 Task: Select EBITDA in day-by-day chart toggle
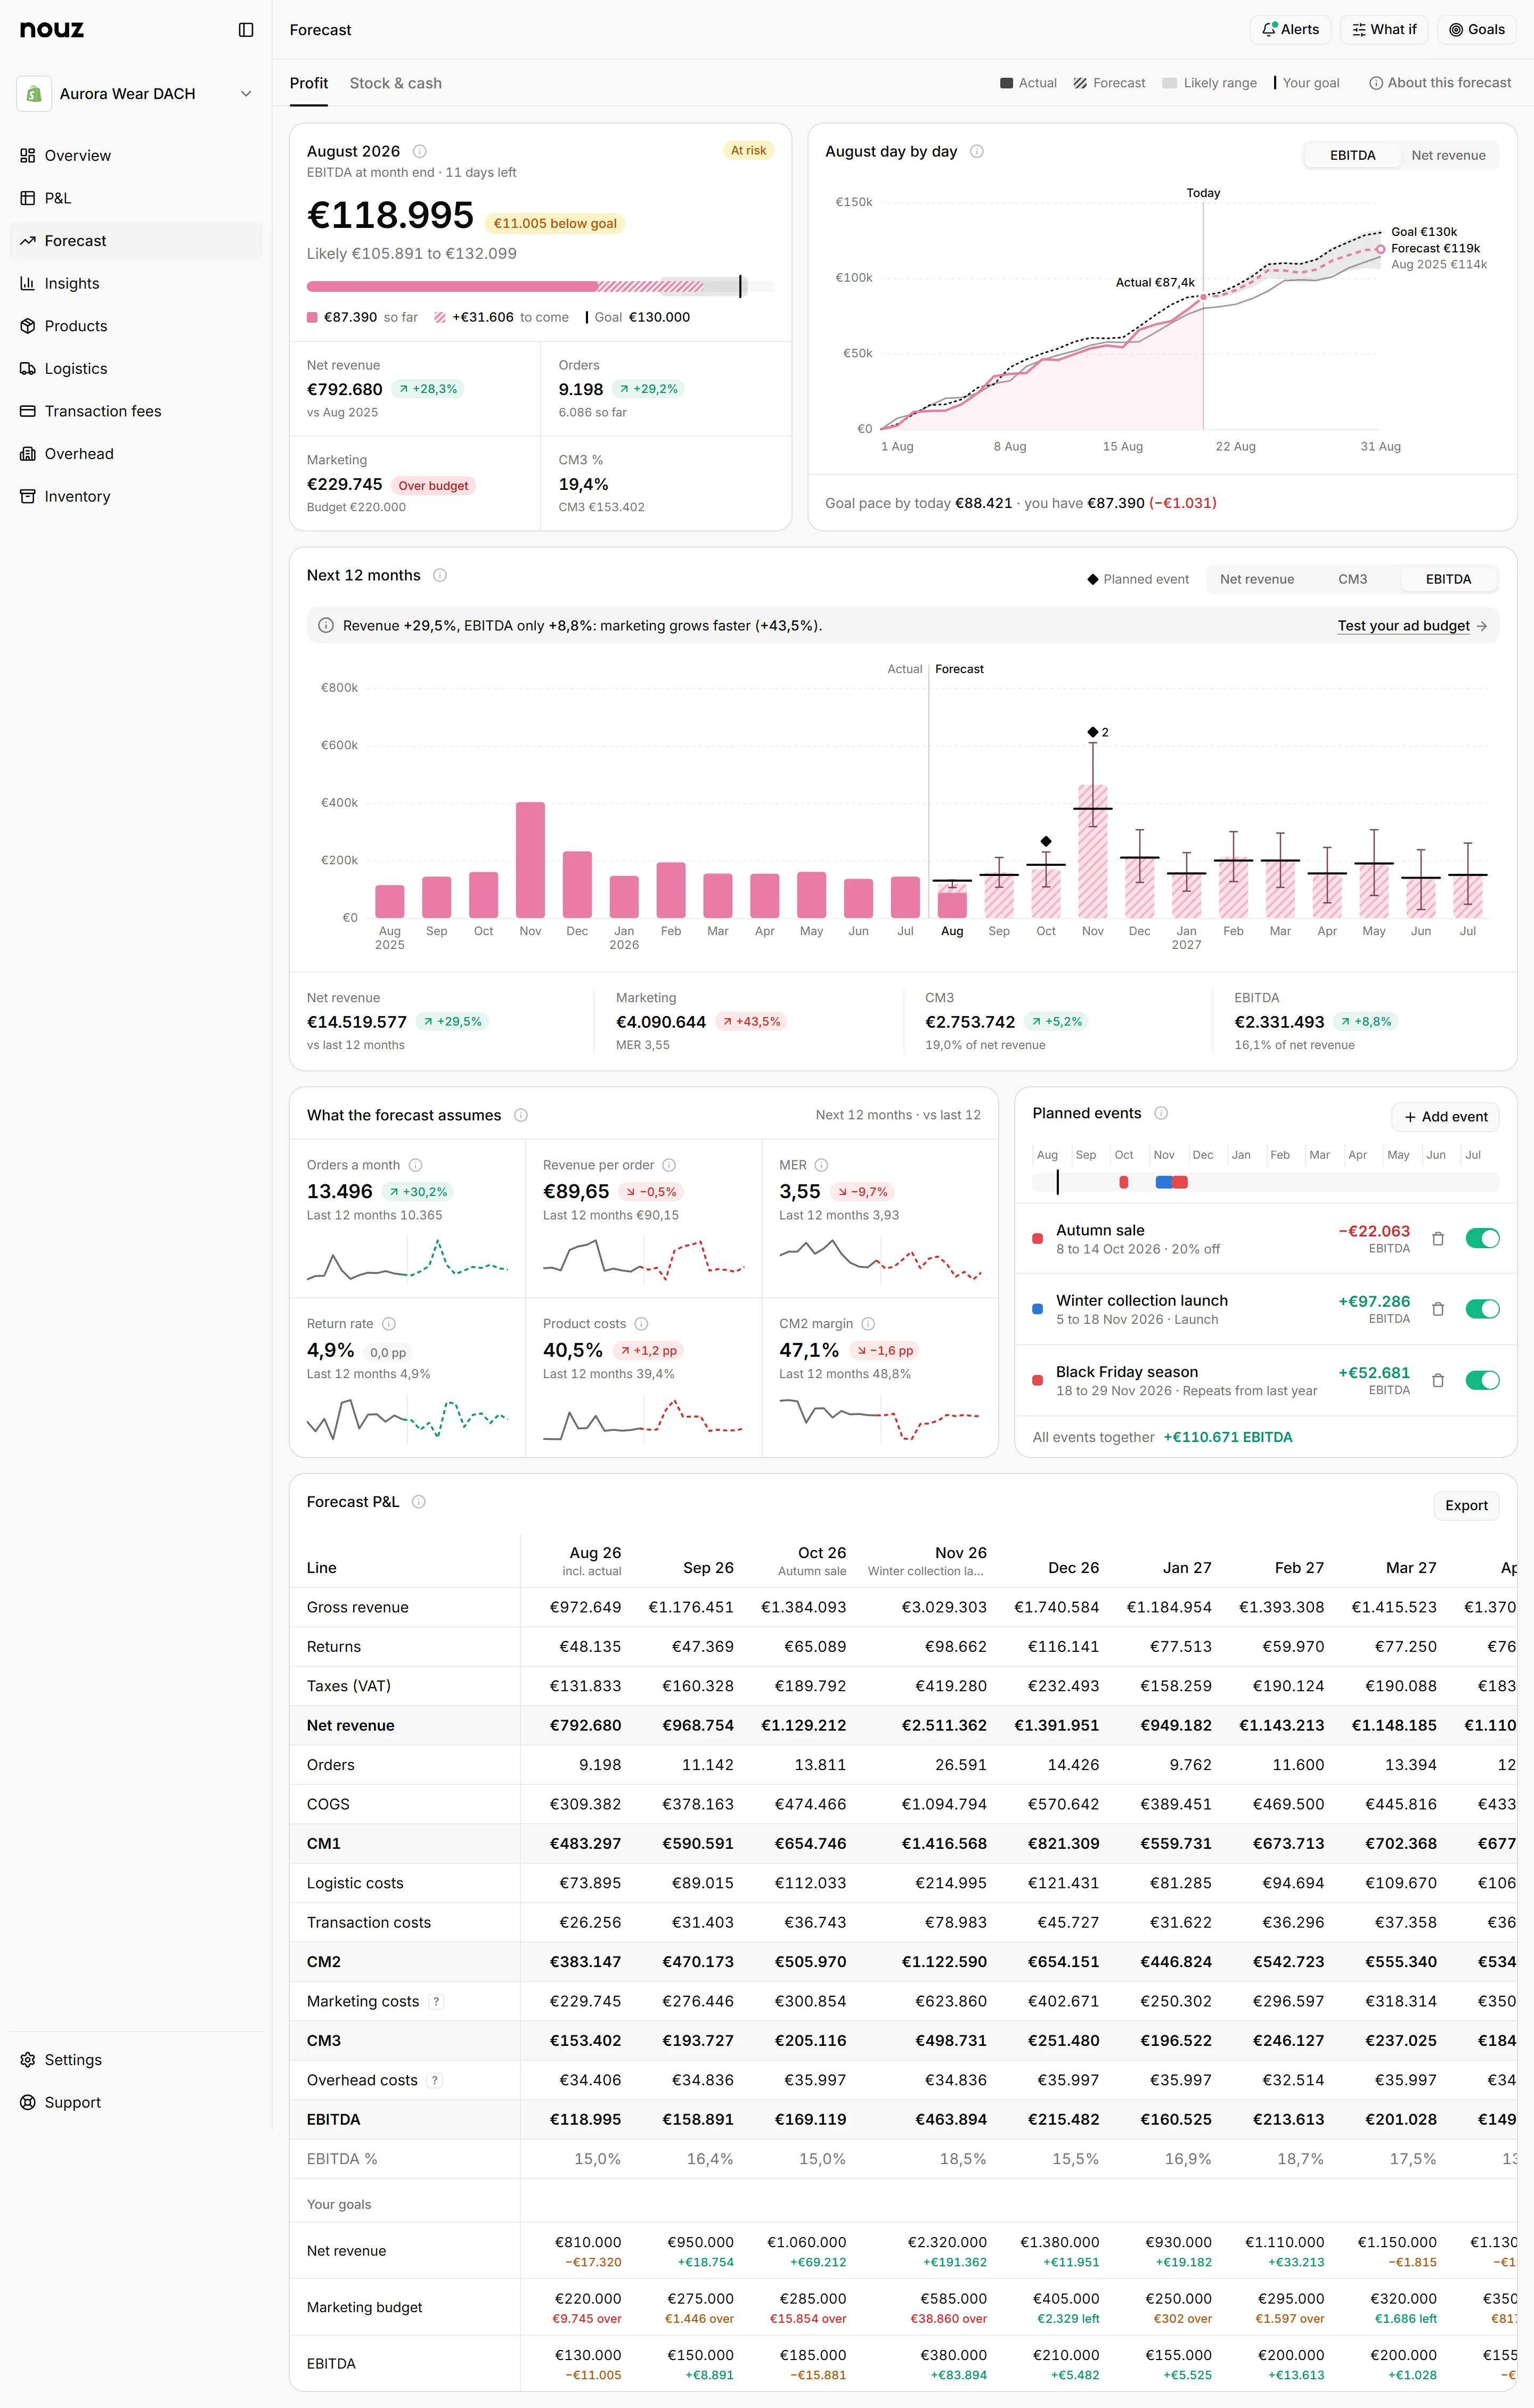tap(1352, 155)
